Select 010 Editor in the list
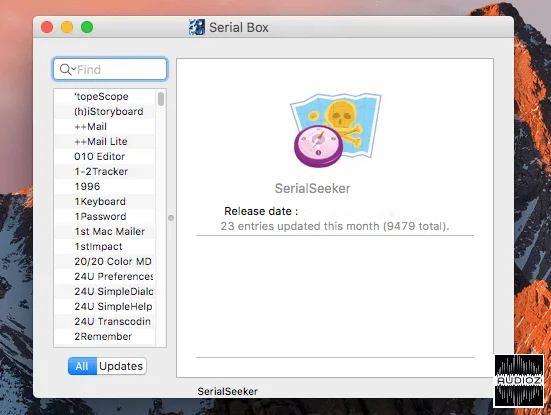This screenshot has height=415, width=551. (105, 156)
